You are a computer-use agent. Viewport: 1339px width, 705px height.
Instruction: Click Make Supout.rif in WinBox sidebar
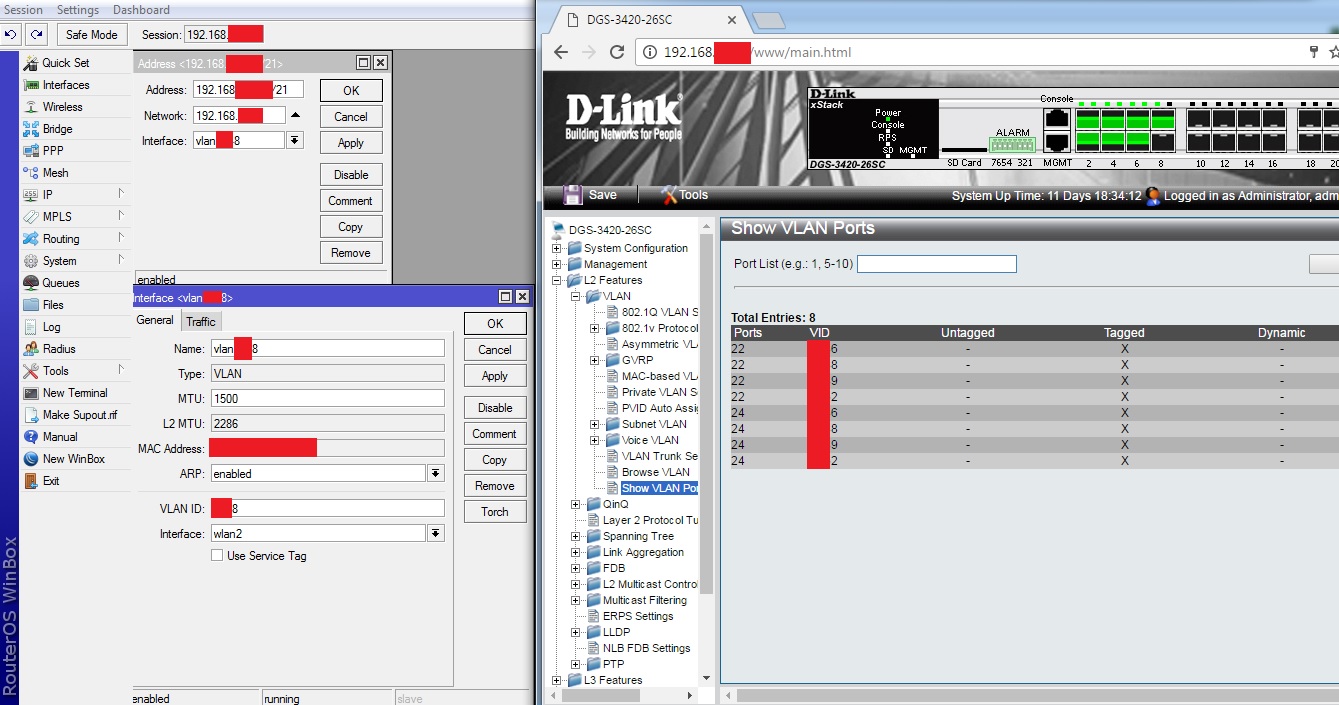[x=79, y=415]
